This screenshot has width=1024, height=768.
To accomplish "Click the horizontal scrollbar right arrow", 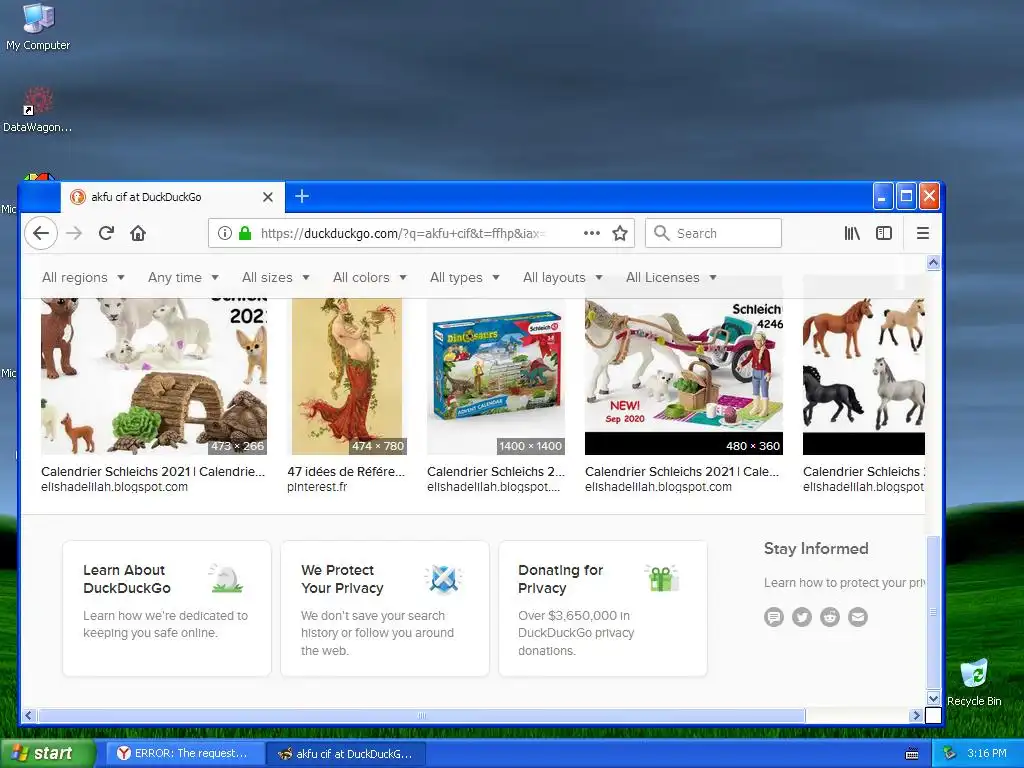I will [916, 716].
